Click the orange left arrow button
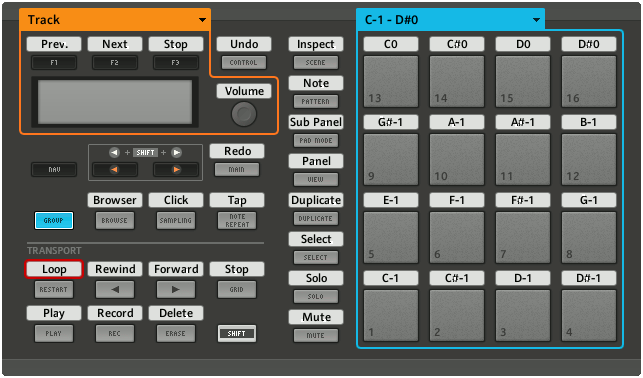This screenshot has width=643, height=378. 115,169
